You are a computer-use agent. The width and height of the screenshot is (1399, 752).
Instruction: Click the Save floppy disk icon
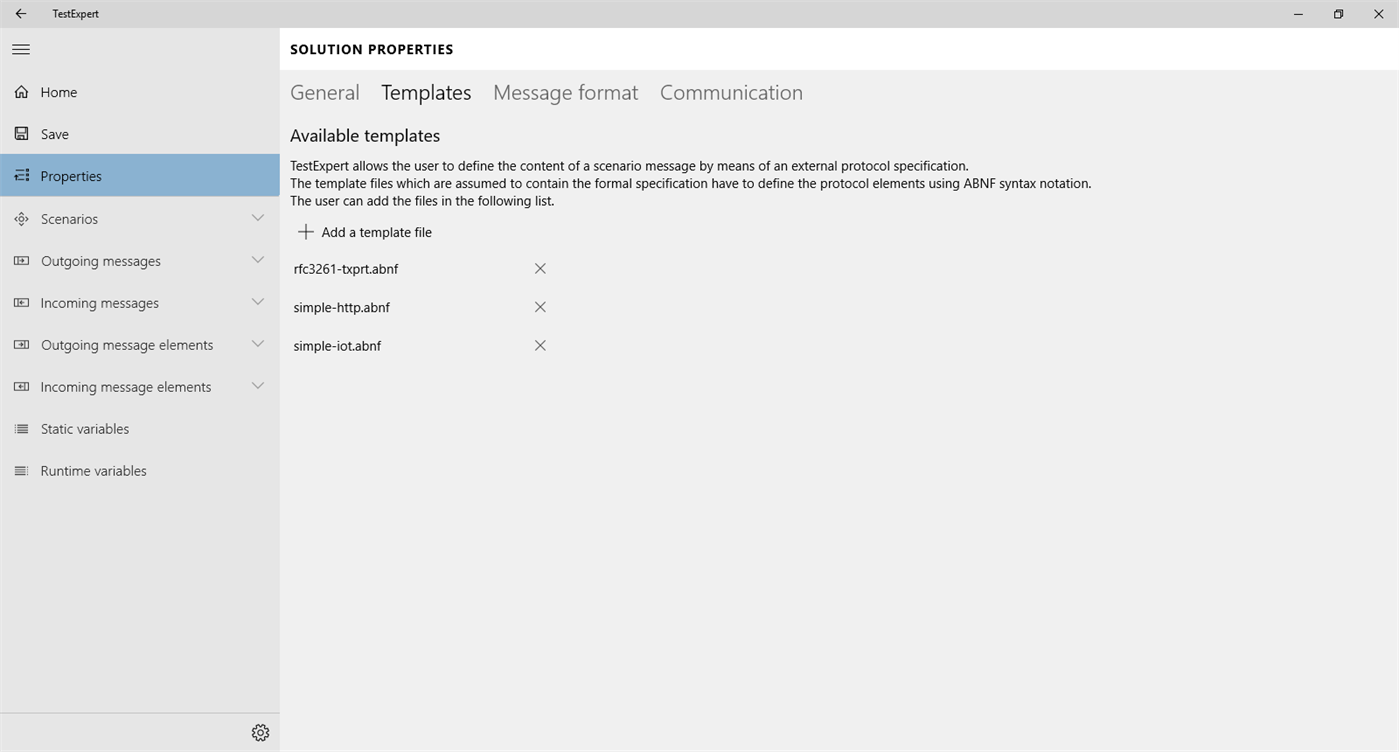21,134
